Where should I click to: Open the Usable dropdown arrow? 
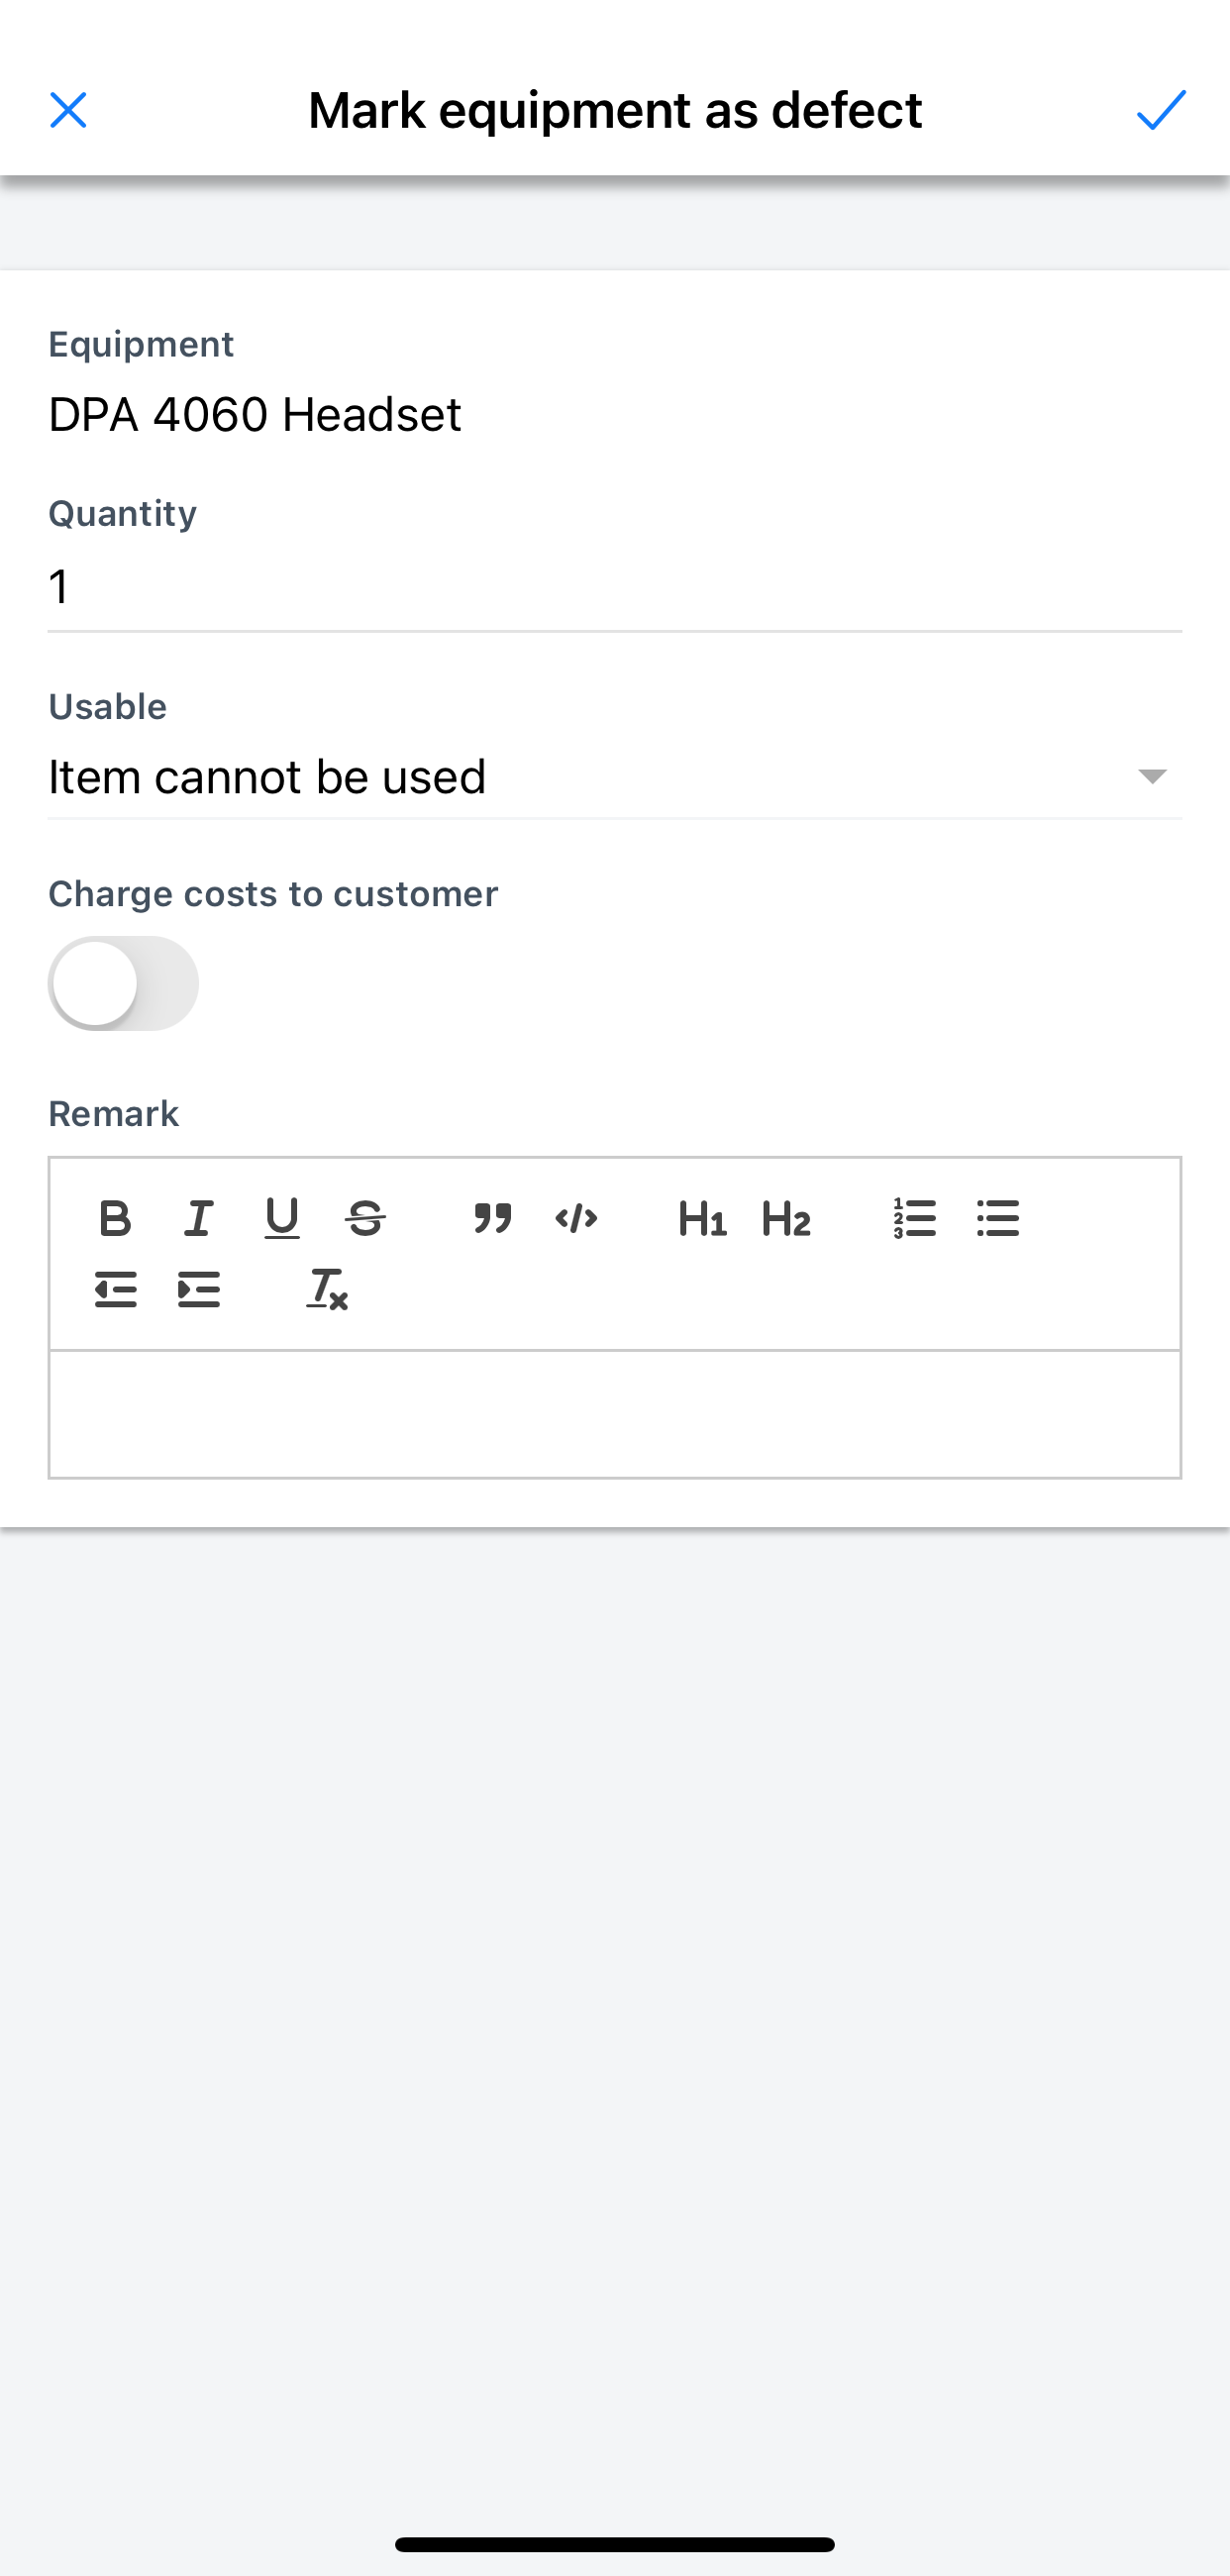tap(1152, 777)
